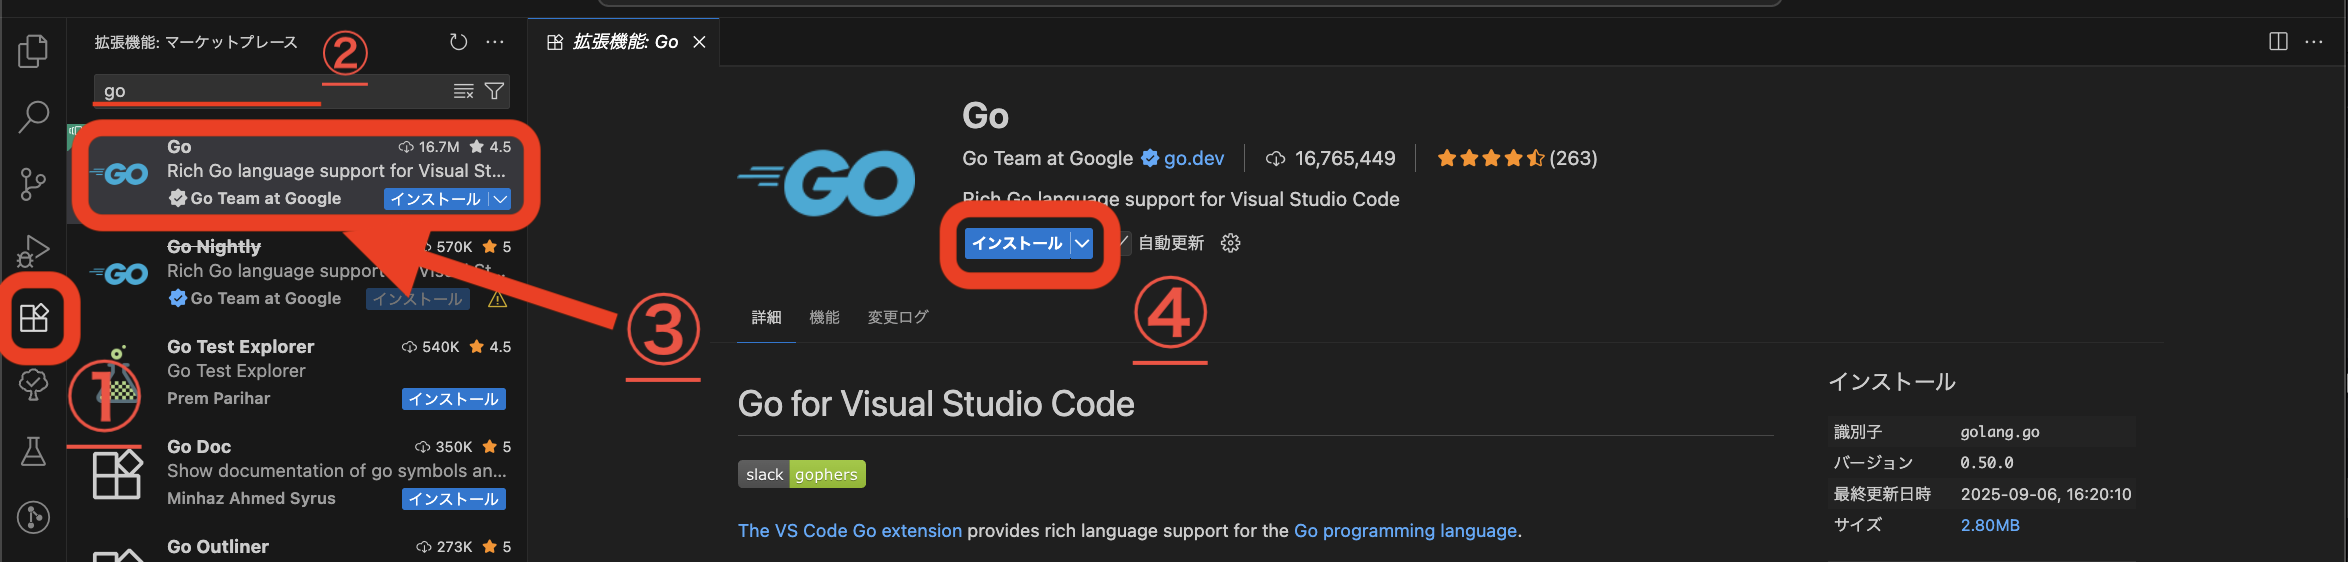2348x562 pixels.
Task: Open the Testing flask view
Action: click(33, 452)
